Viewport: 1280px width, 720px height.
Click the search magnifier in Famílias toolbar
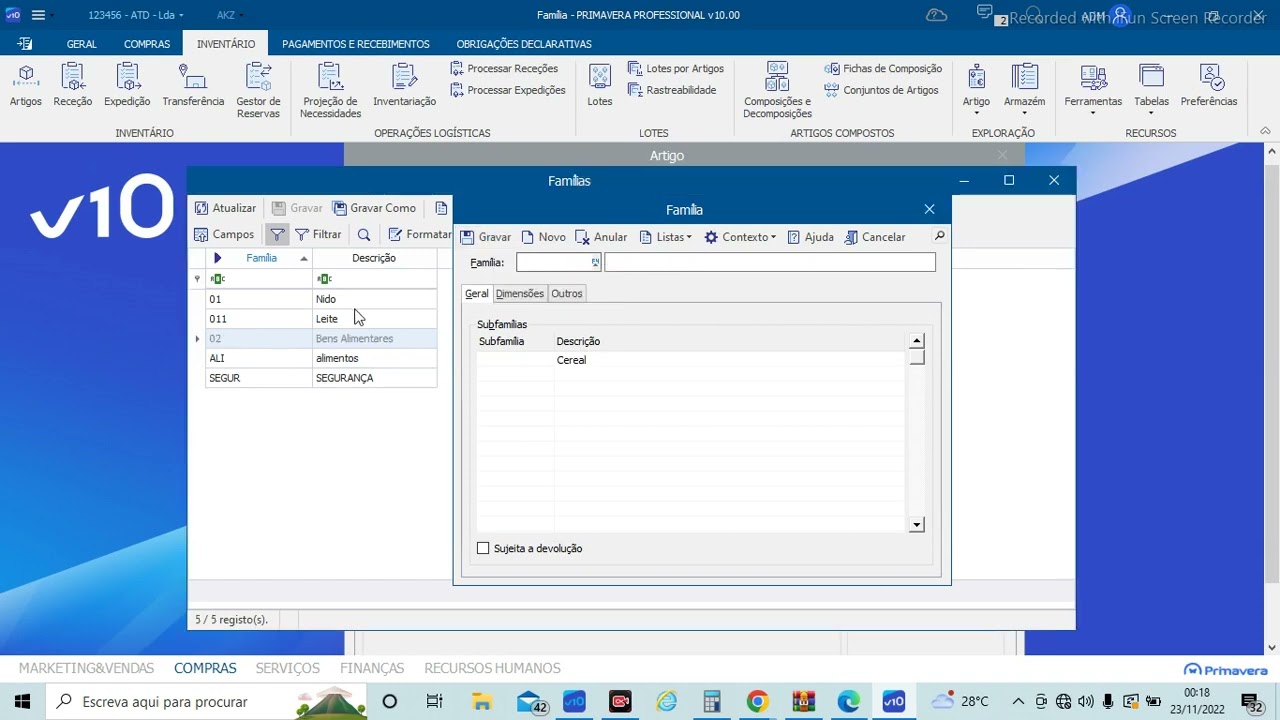[364, 234]
